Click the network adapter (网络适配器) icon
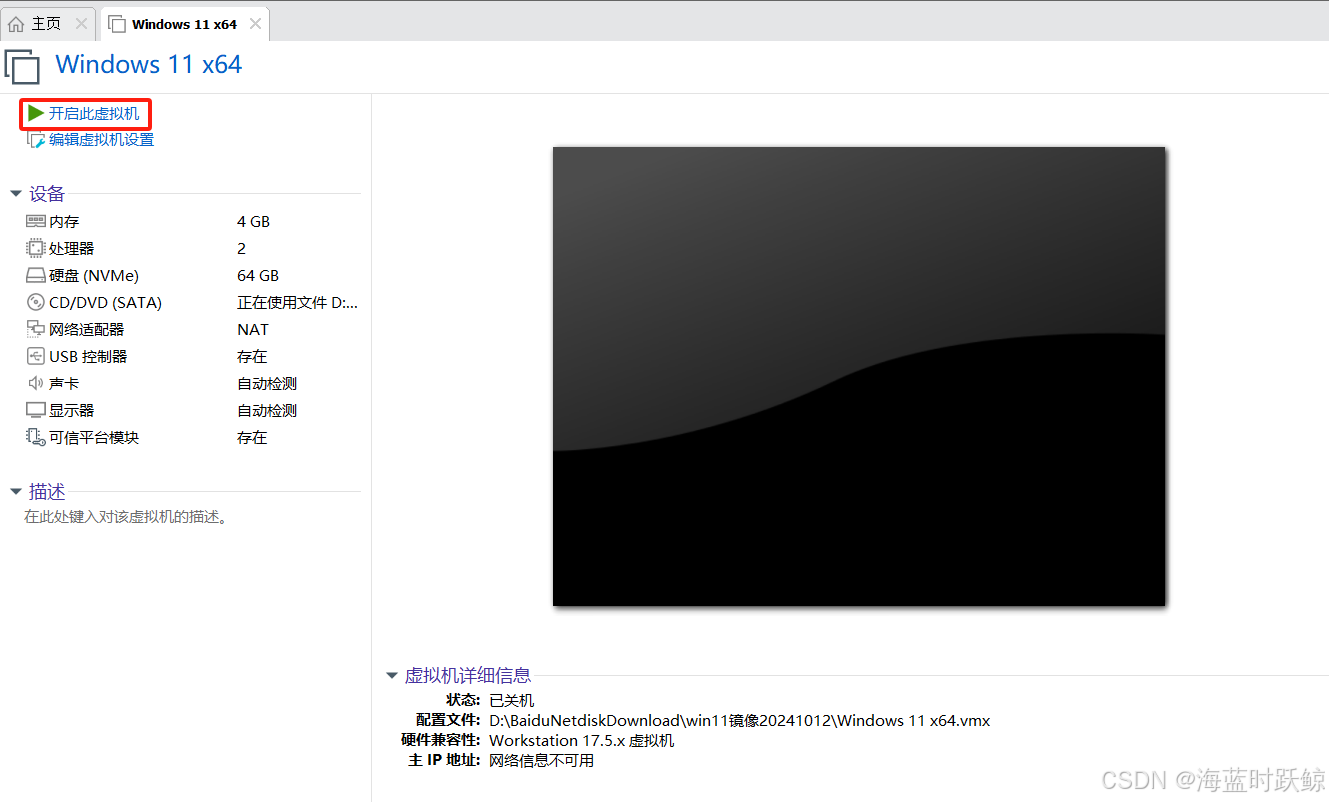 point(36,329)
